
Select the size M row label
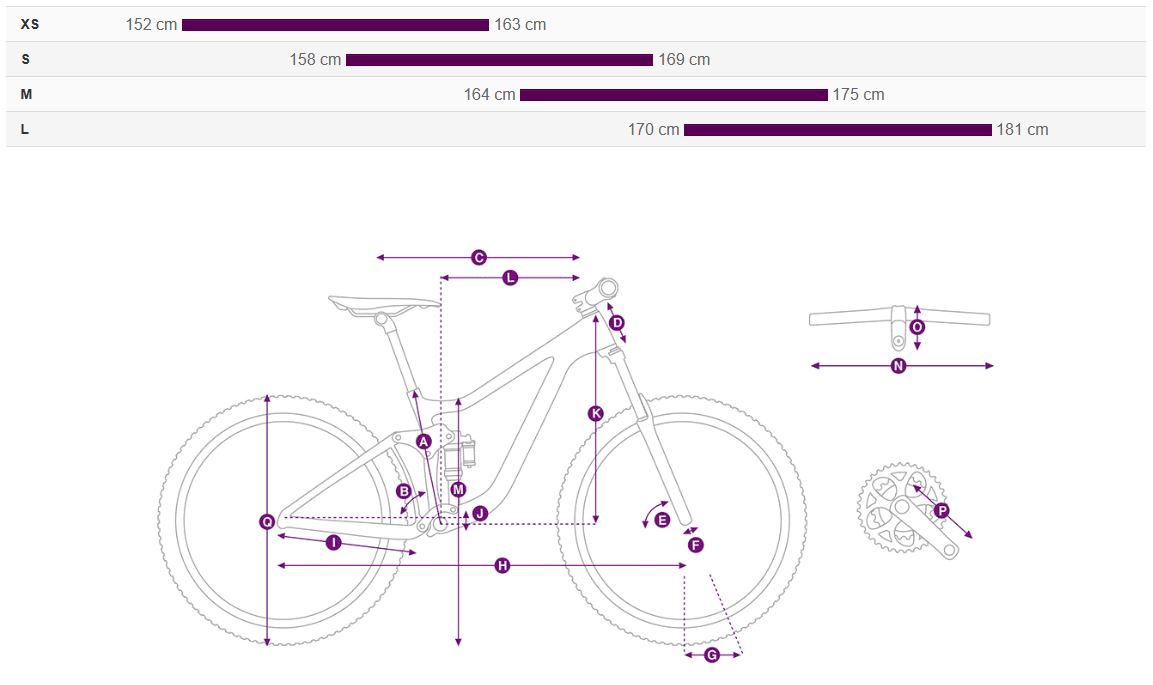[27, 94]
